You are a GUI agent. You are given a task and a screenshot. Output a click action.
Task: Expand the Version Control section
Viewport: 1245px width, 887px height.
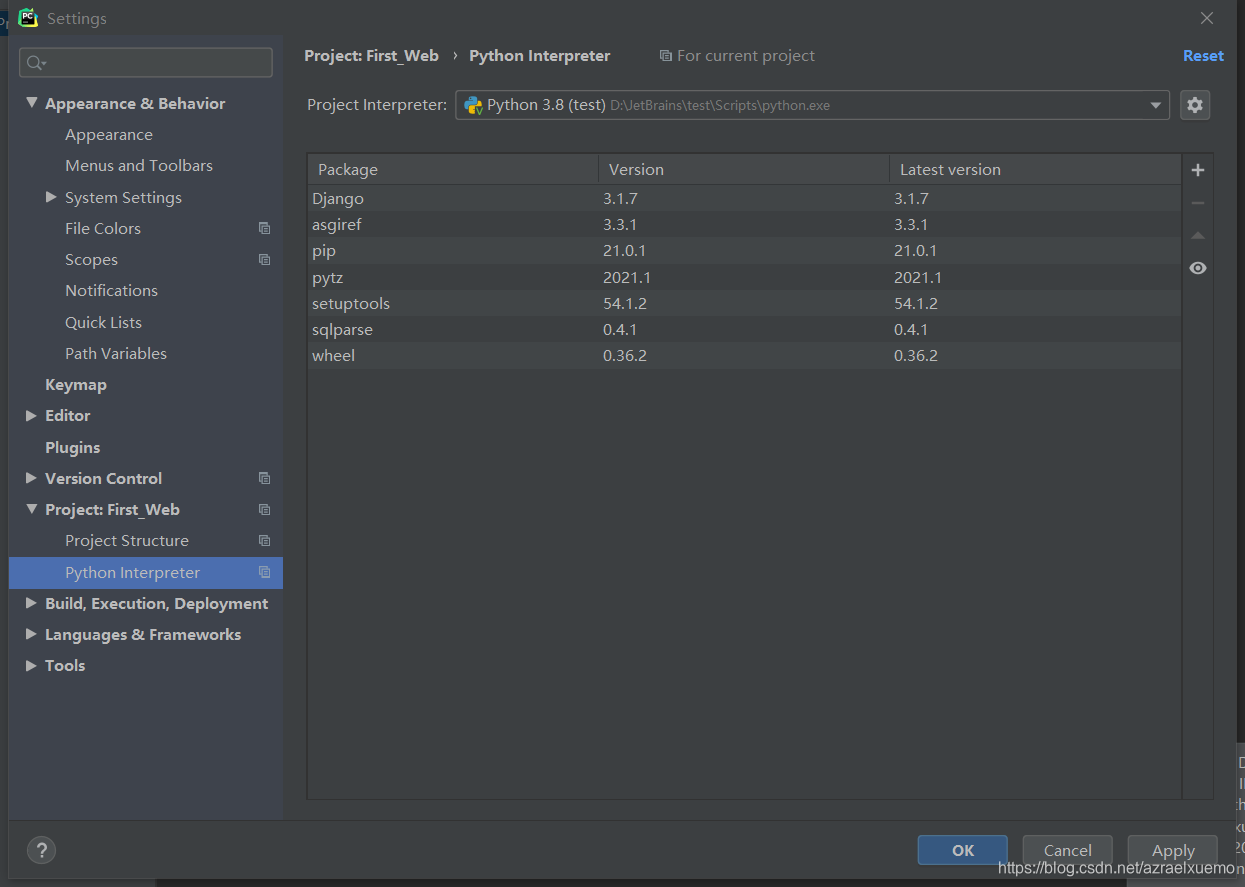pos(32,478)
